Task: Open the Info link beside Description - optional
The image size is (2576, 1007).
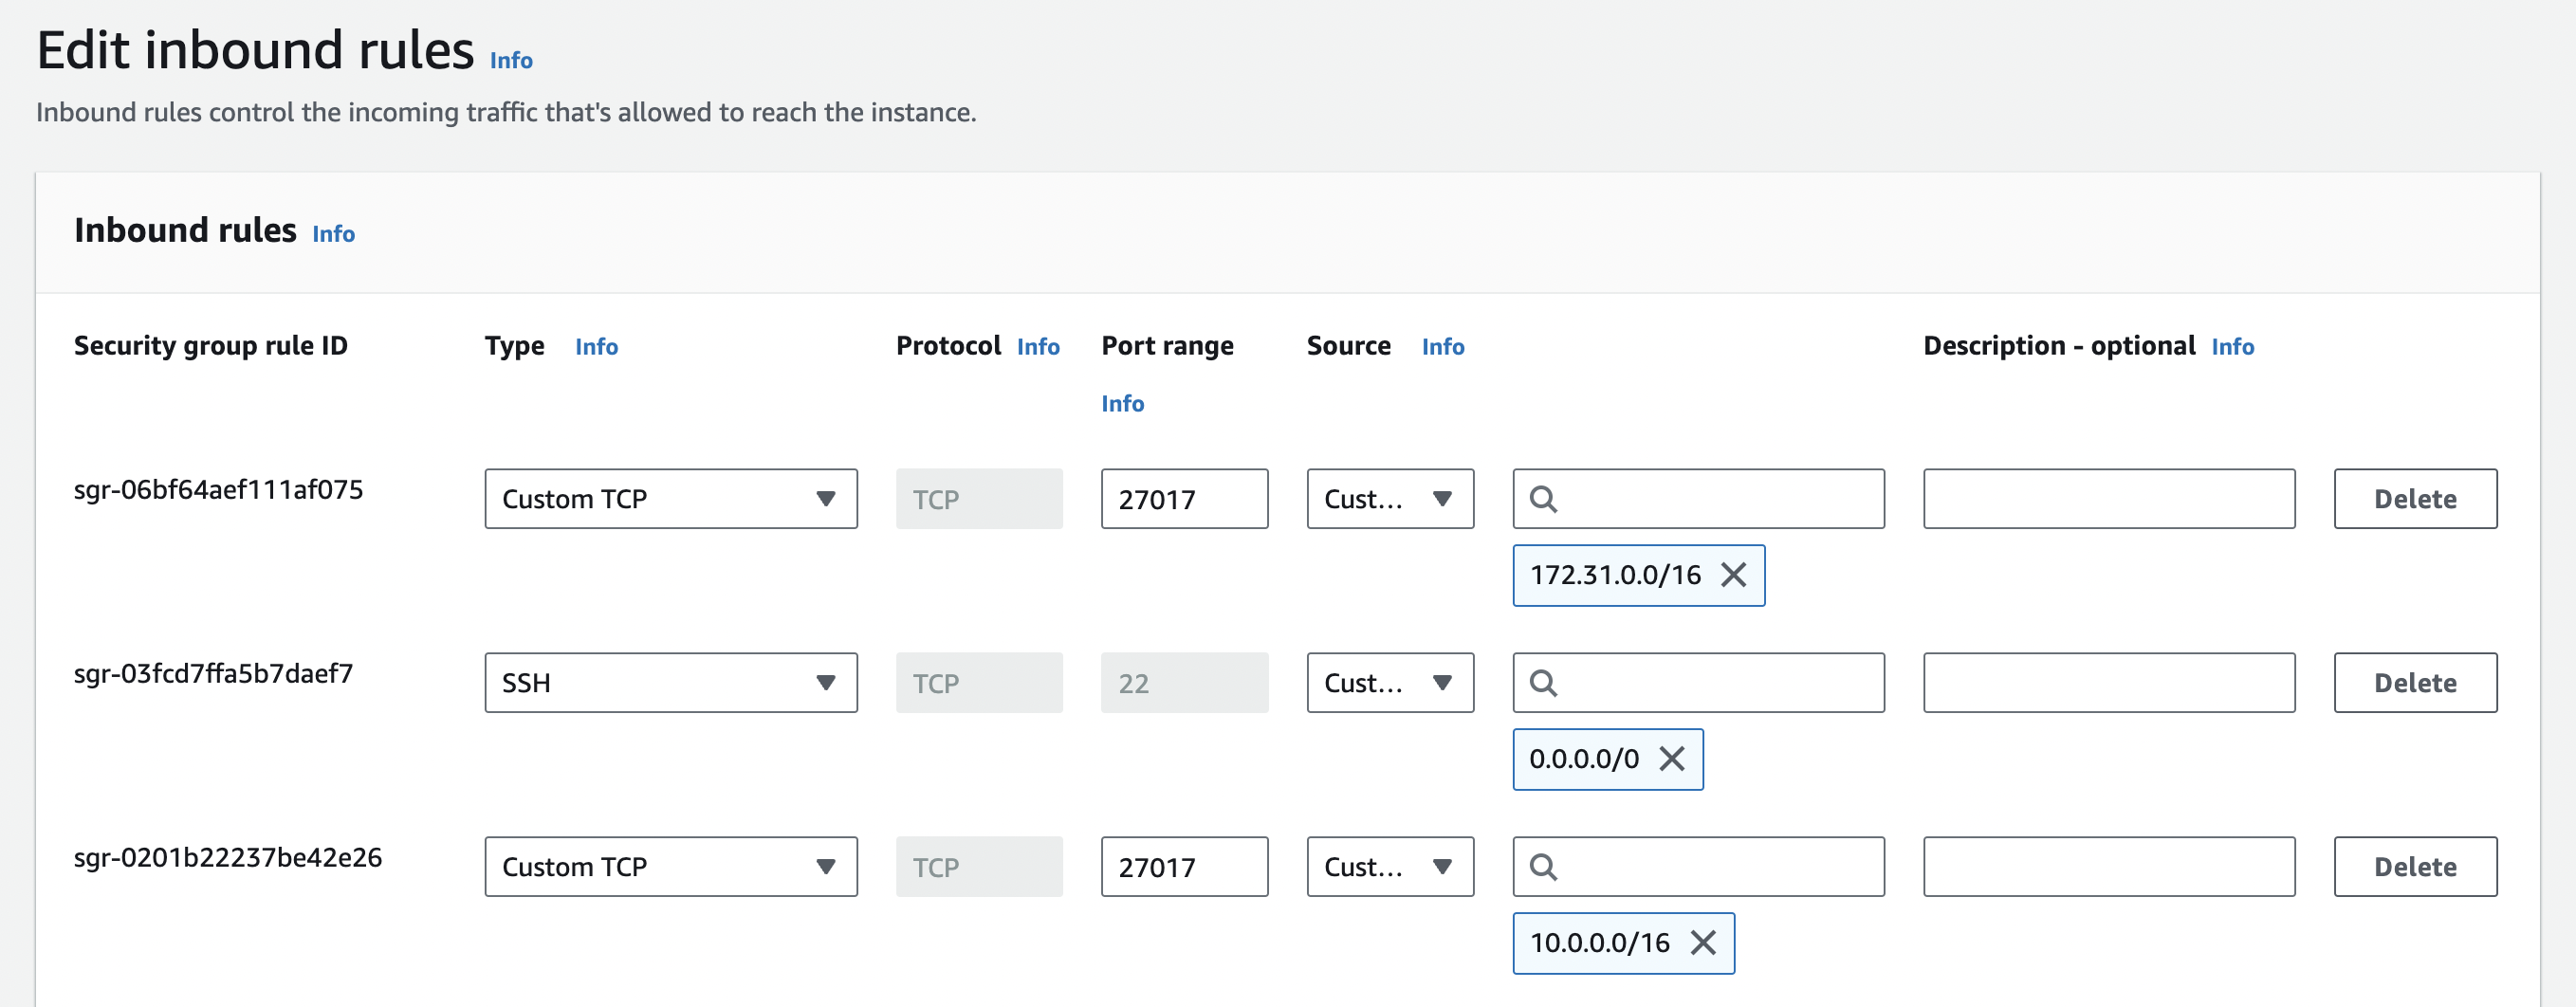Action: 2232,347
